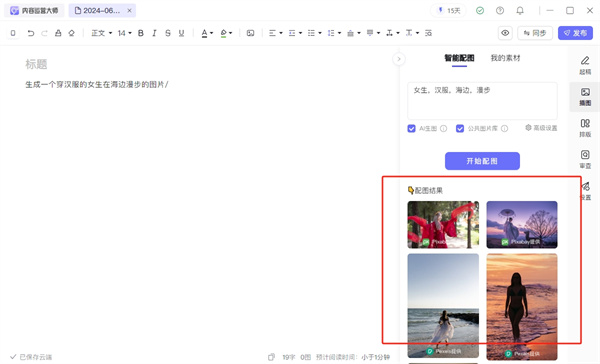Click the last toolbar icon beside line height
The width and height of the screenshot is (600, 364).
tap(428, 33)
